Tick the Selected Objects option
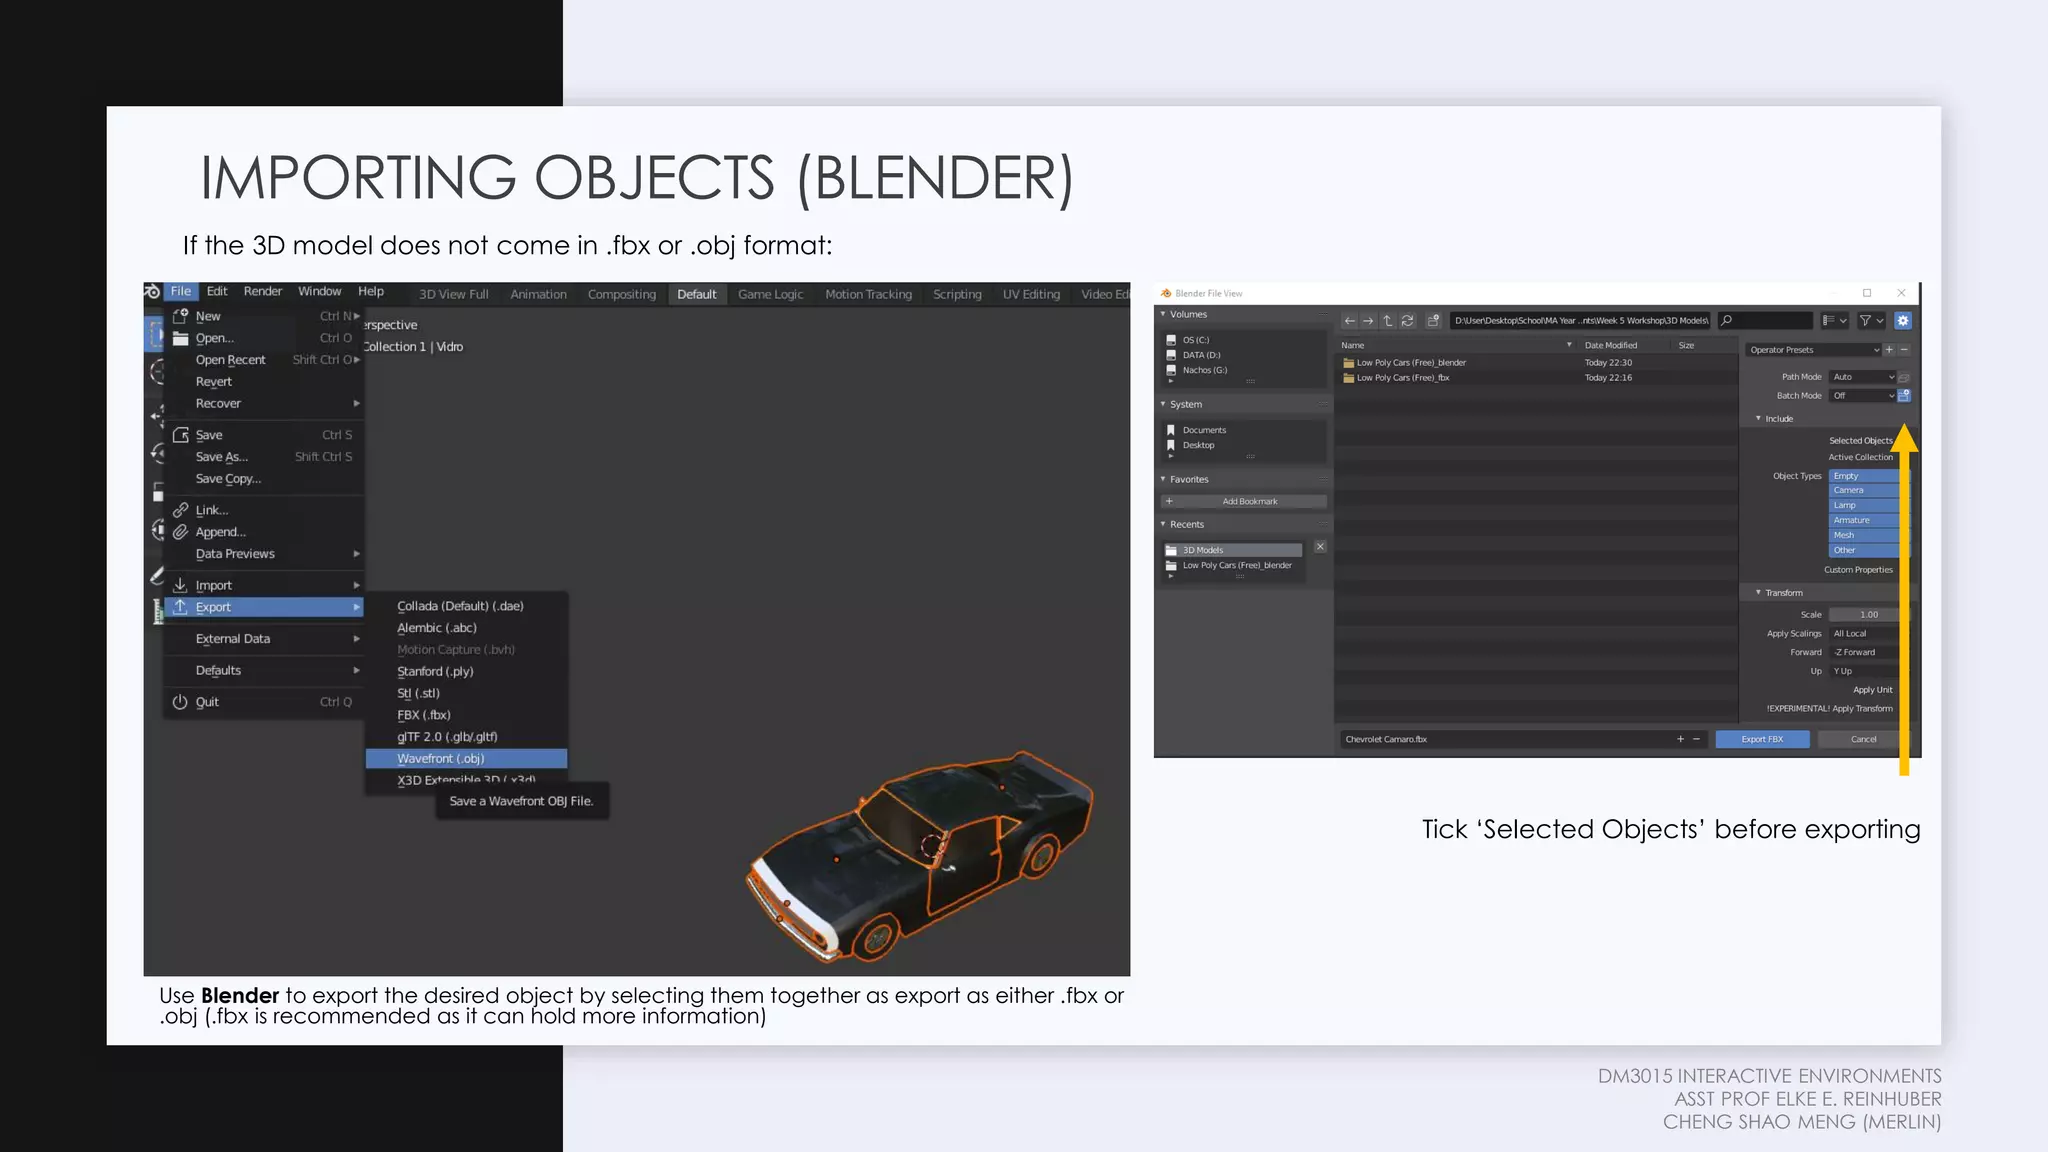 click(1860, 441)
